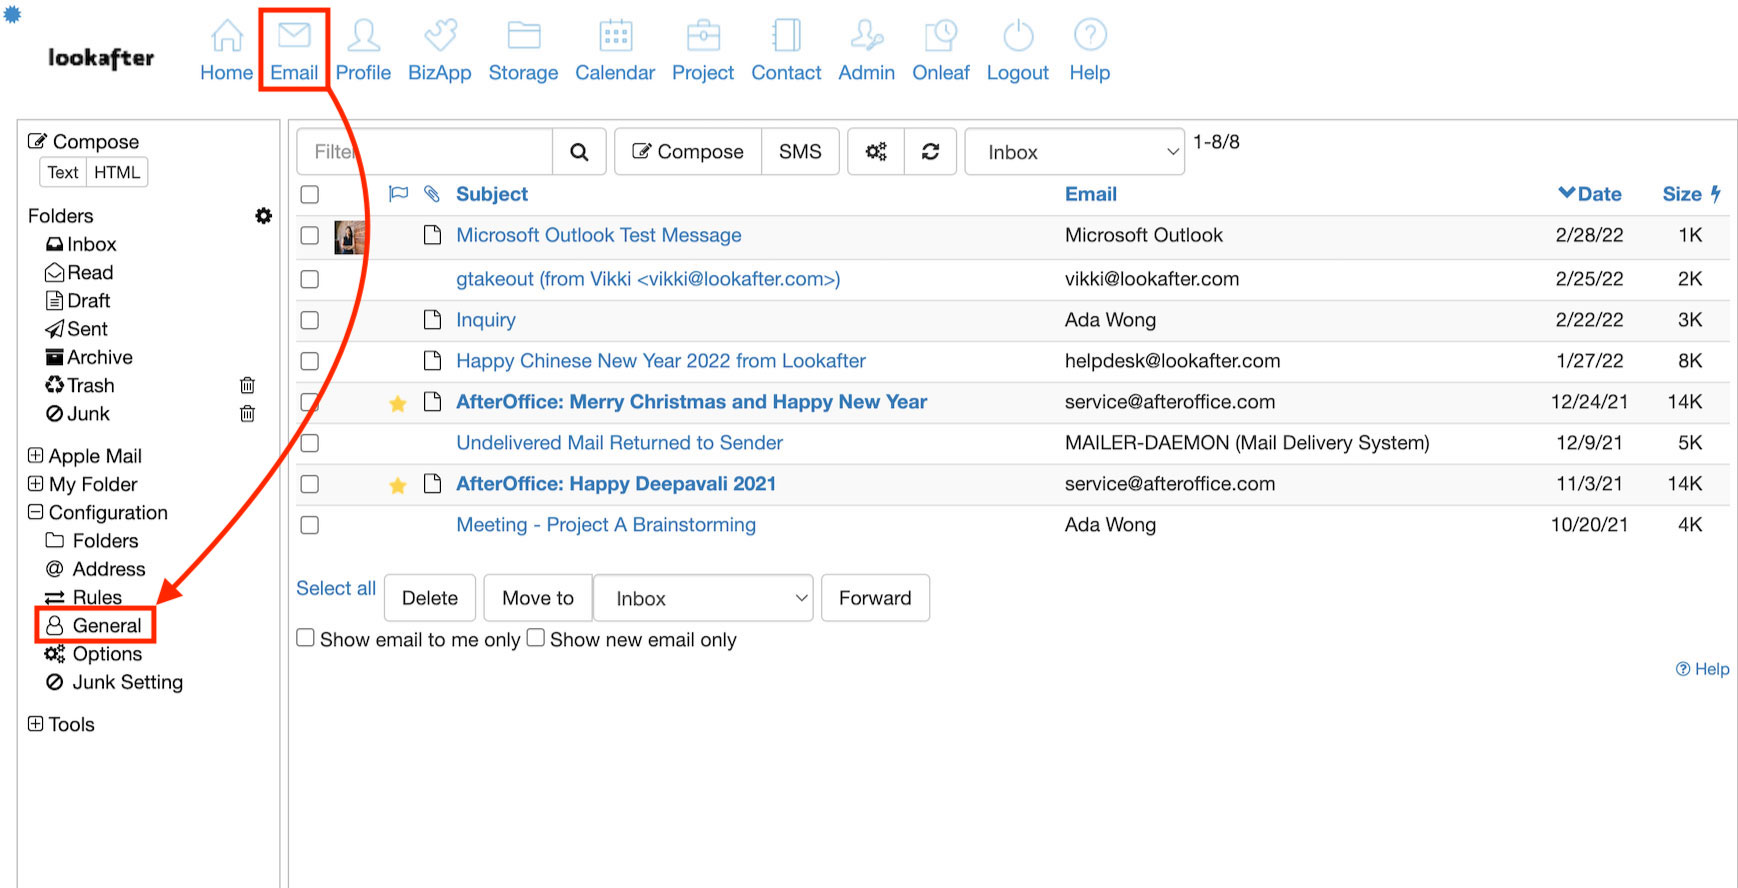Select General under Configuration
1738x888 pixels.
(x=106, y=626)
